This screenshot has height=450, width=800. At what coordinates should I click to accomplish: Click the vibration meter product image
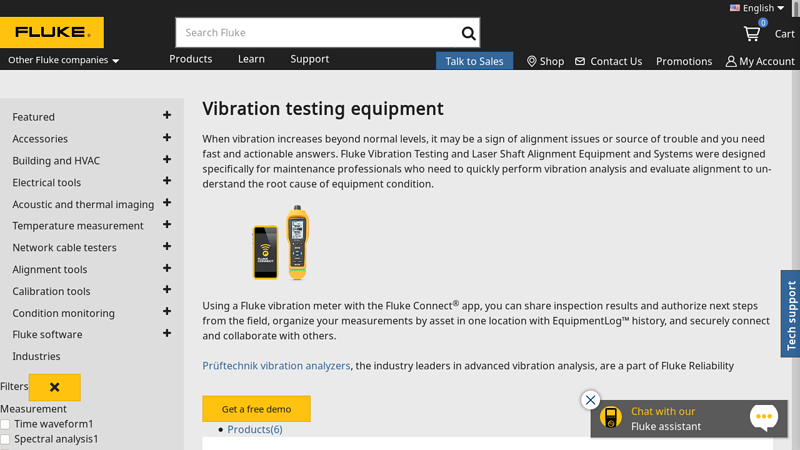[x=281, y=243]
